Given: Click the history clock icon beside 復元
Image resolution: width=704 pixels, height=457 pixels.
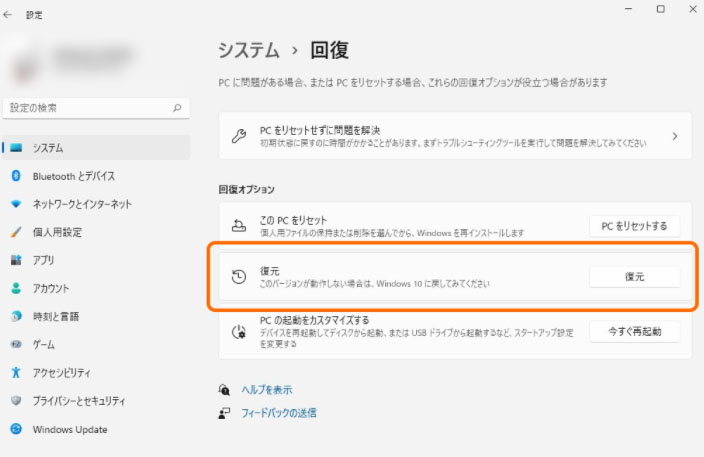Looking at the screenshot, I should [239, 277].
